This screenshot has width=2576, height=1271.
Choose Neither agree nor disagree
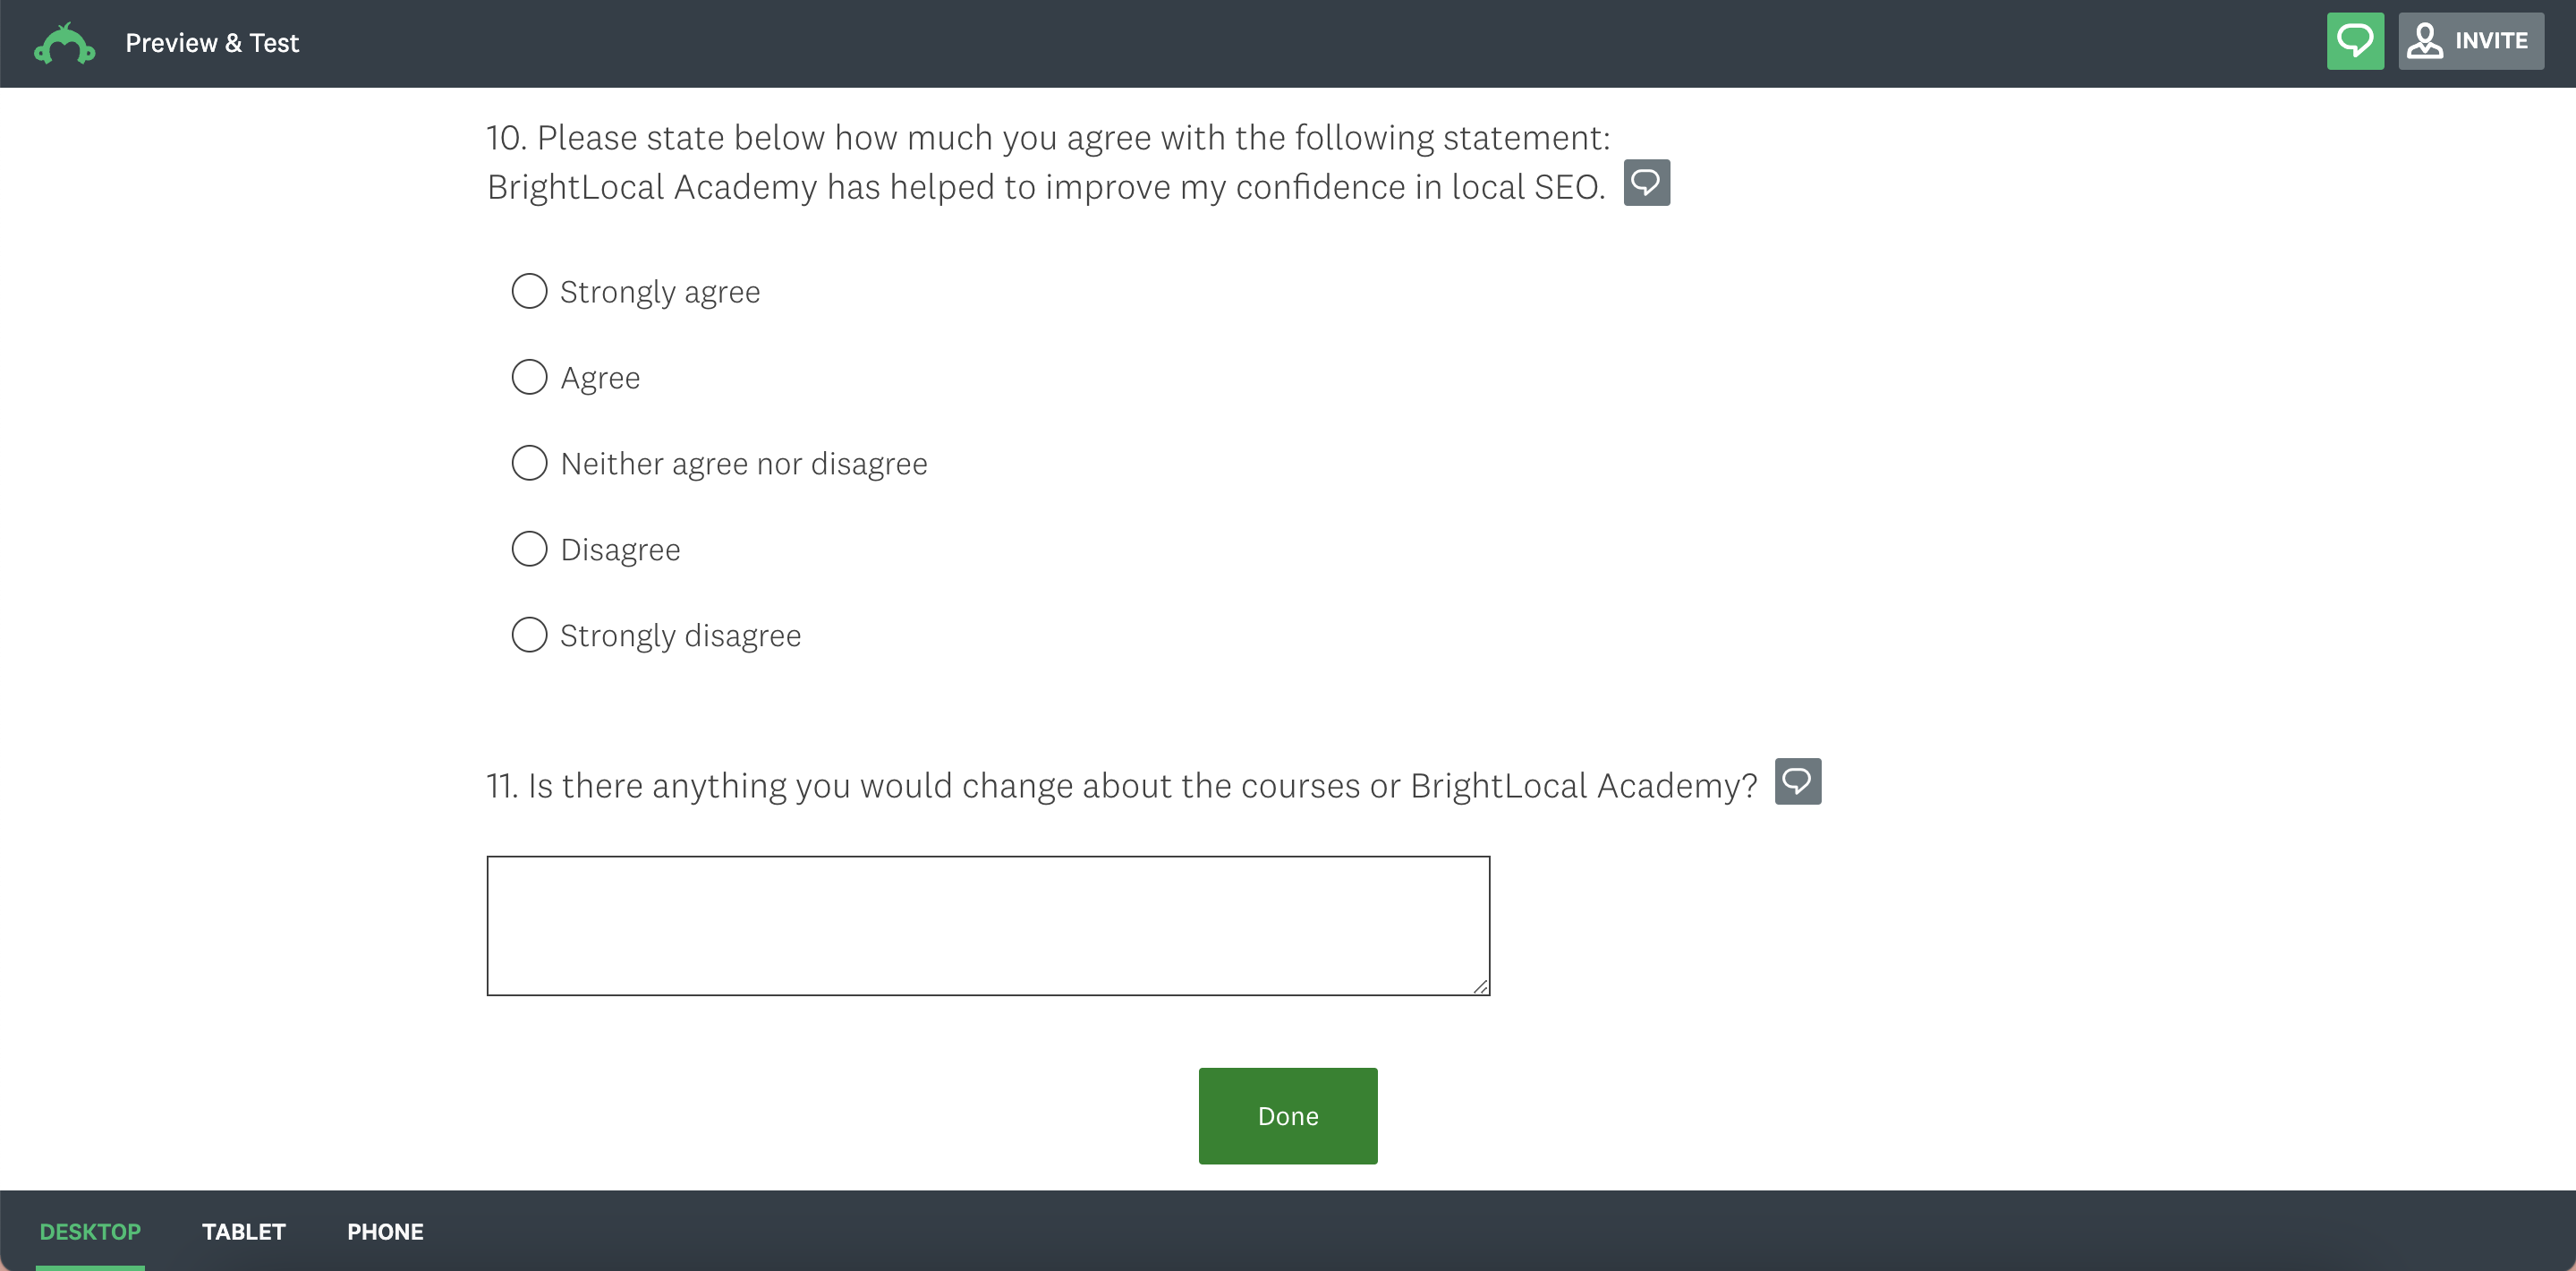click(529, 463)
